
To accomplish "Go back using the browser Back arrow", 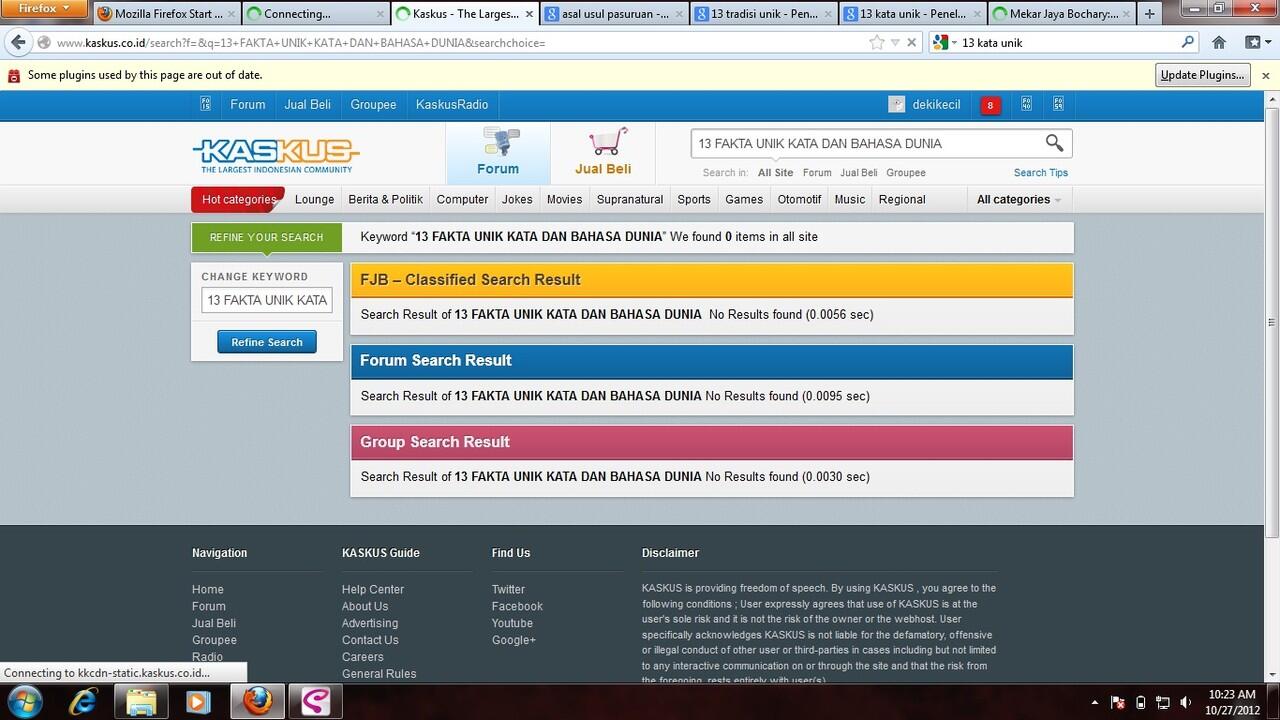I will point(18,43).
